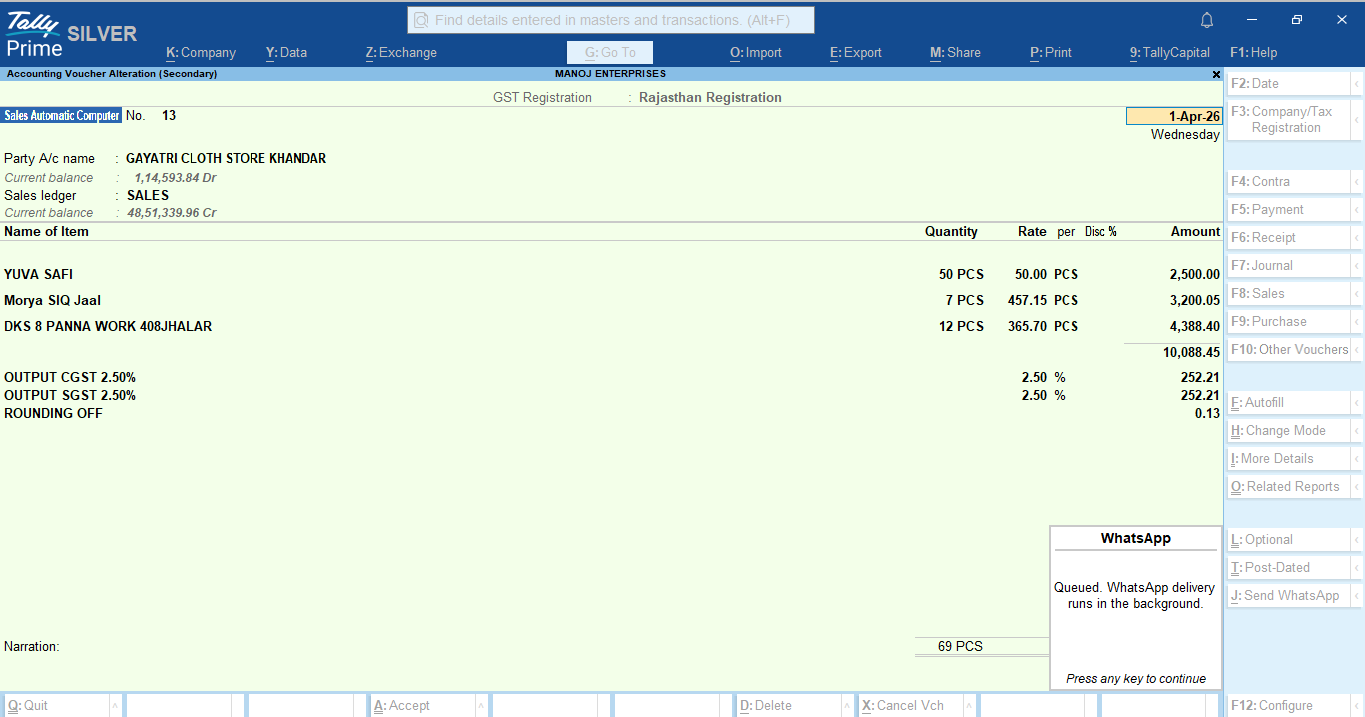This screenshot has height=717, width=1365.
Task: Open the K: Company menu
Action: tap(201, 53)
